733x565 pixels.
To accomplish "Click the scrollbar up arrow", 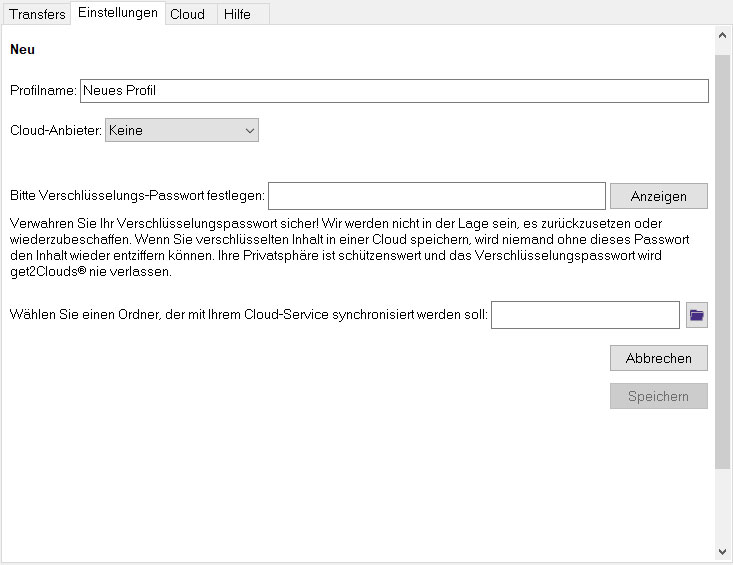I will [x=722, y=35].
